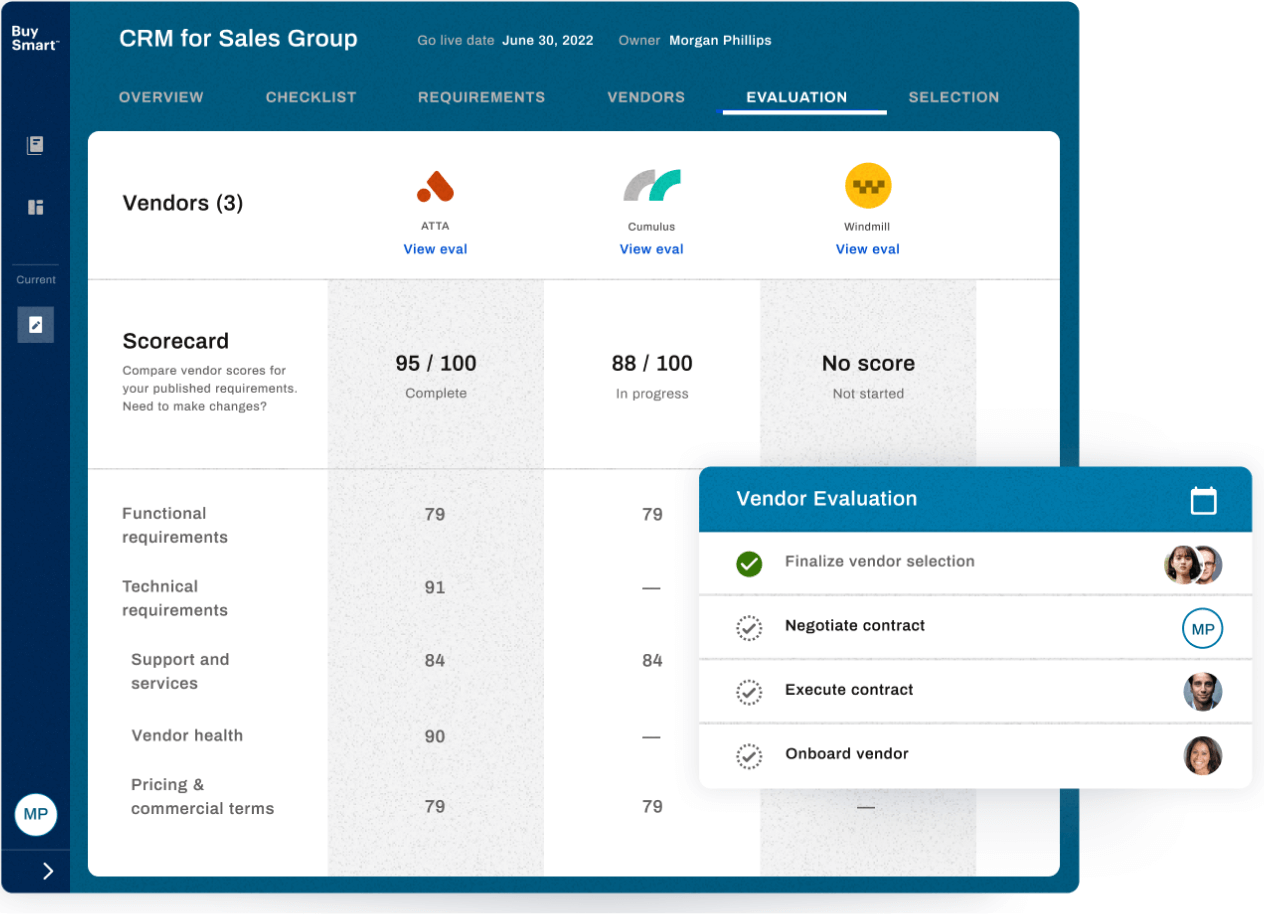The height and width of the screenshot is (914, 1264).
Task: Open the dashboard layout icon in sidebar
Action: (35, 207)
